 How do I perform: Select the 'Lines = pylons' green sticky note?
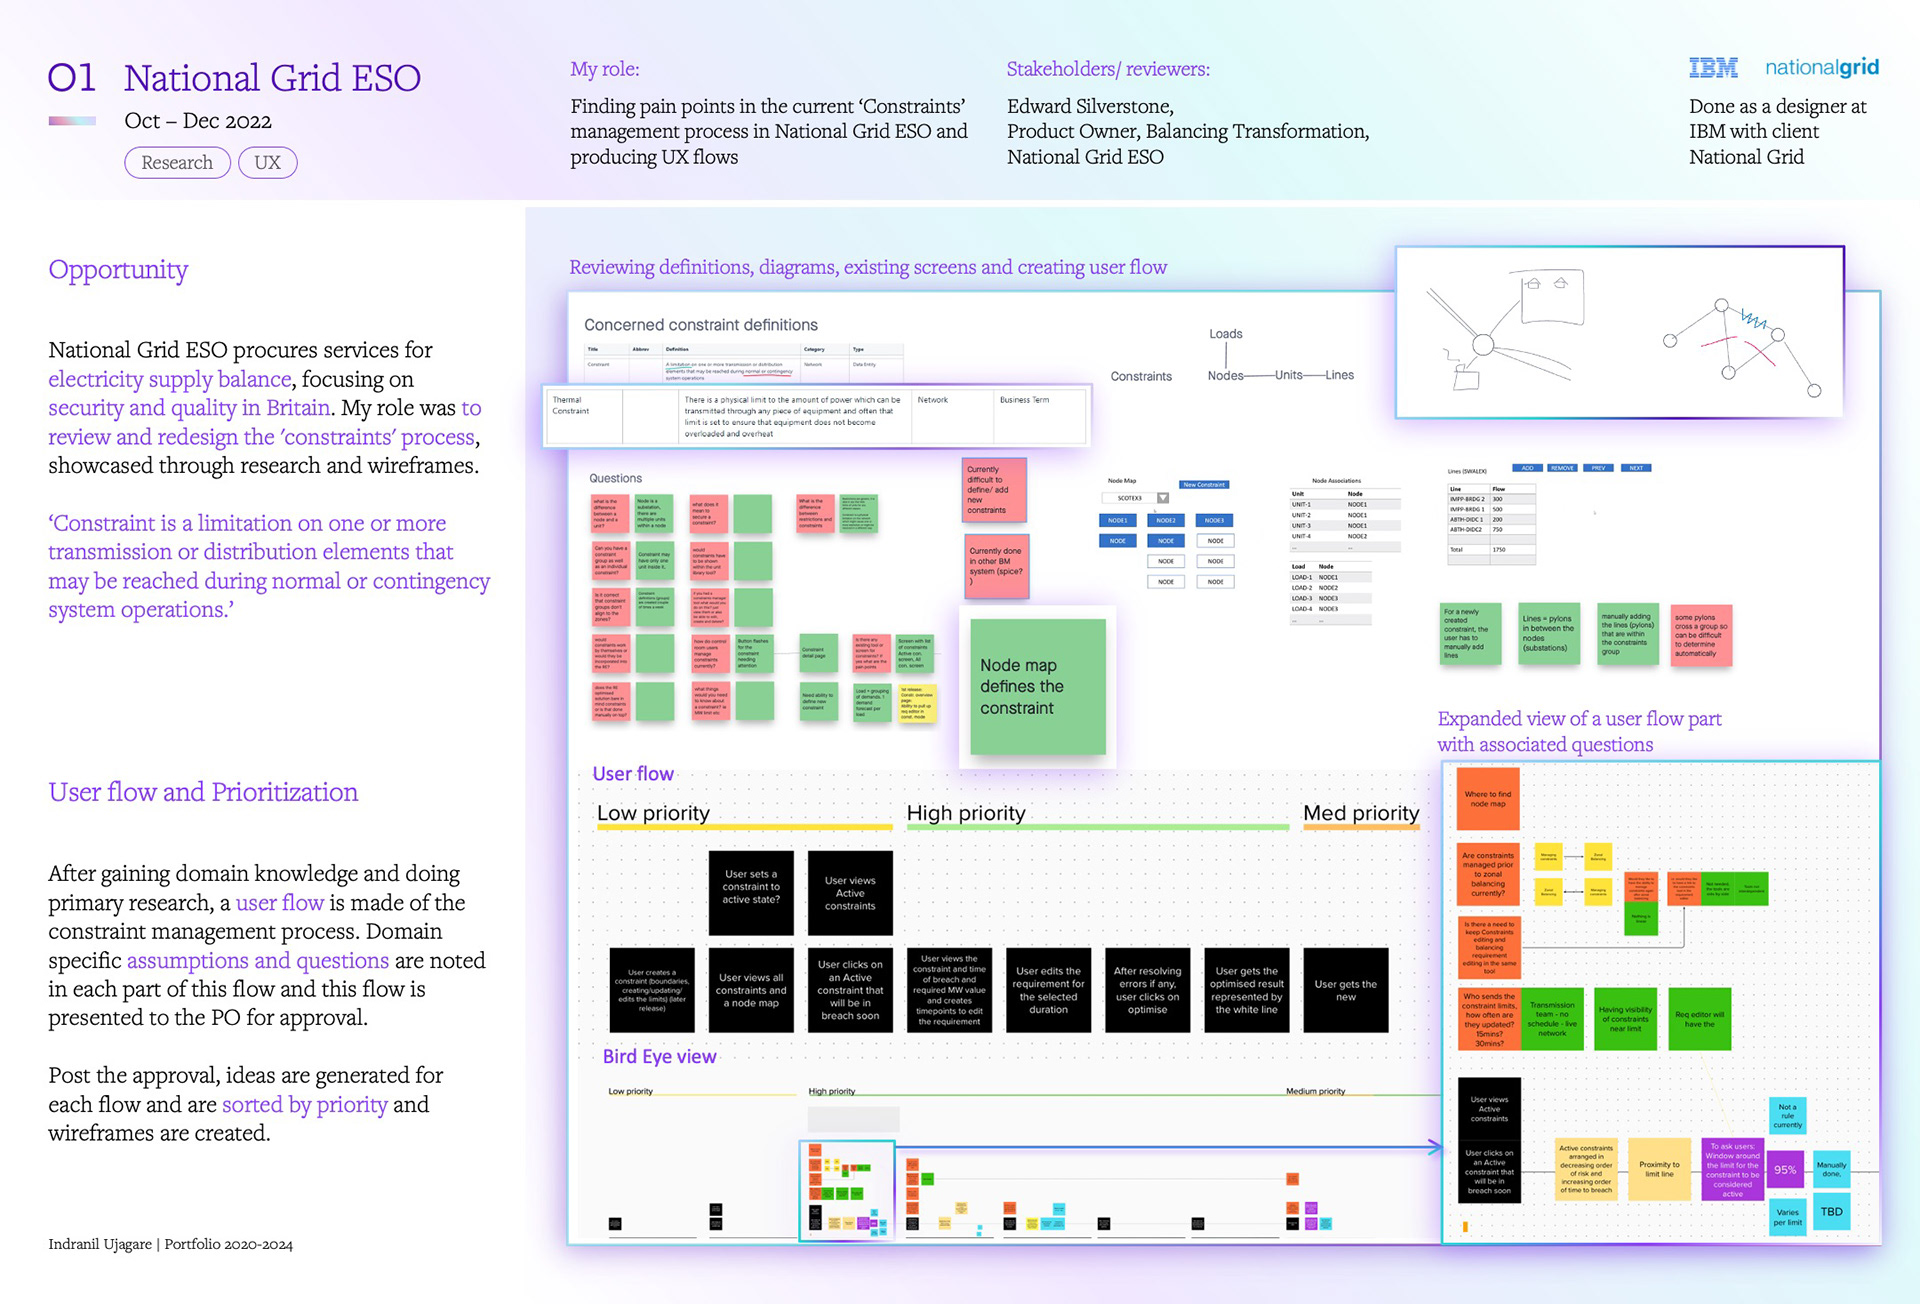point(1549,634)
